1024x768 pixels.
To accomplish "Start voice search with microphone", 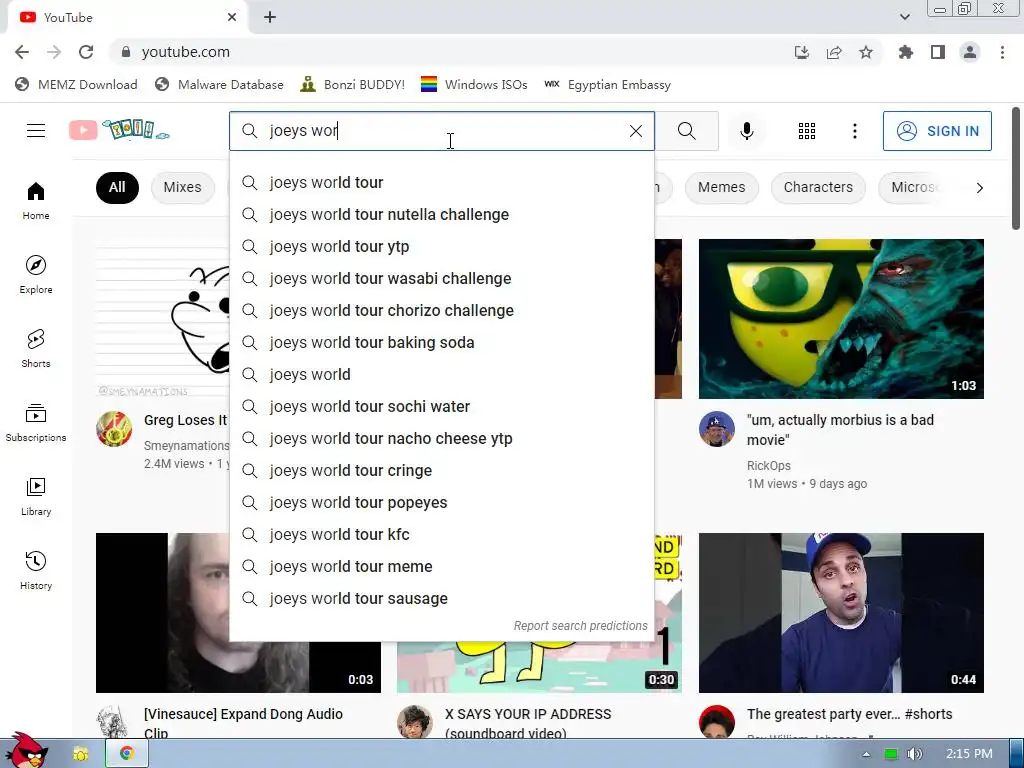I will pyautogui.click(x=746, y=131).
